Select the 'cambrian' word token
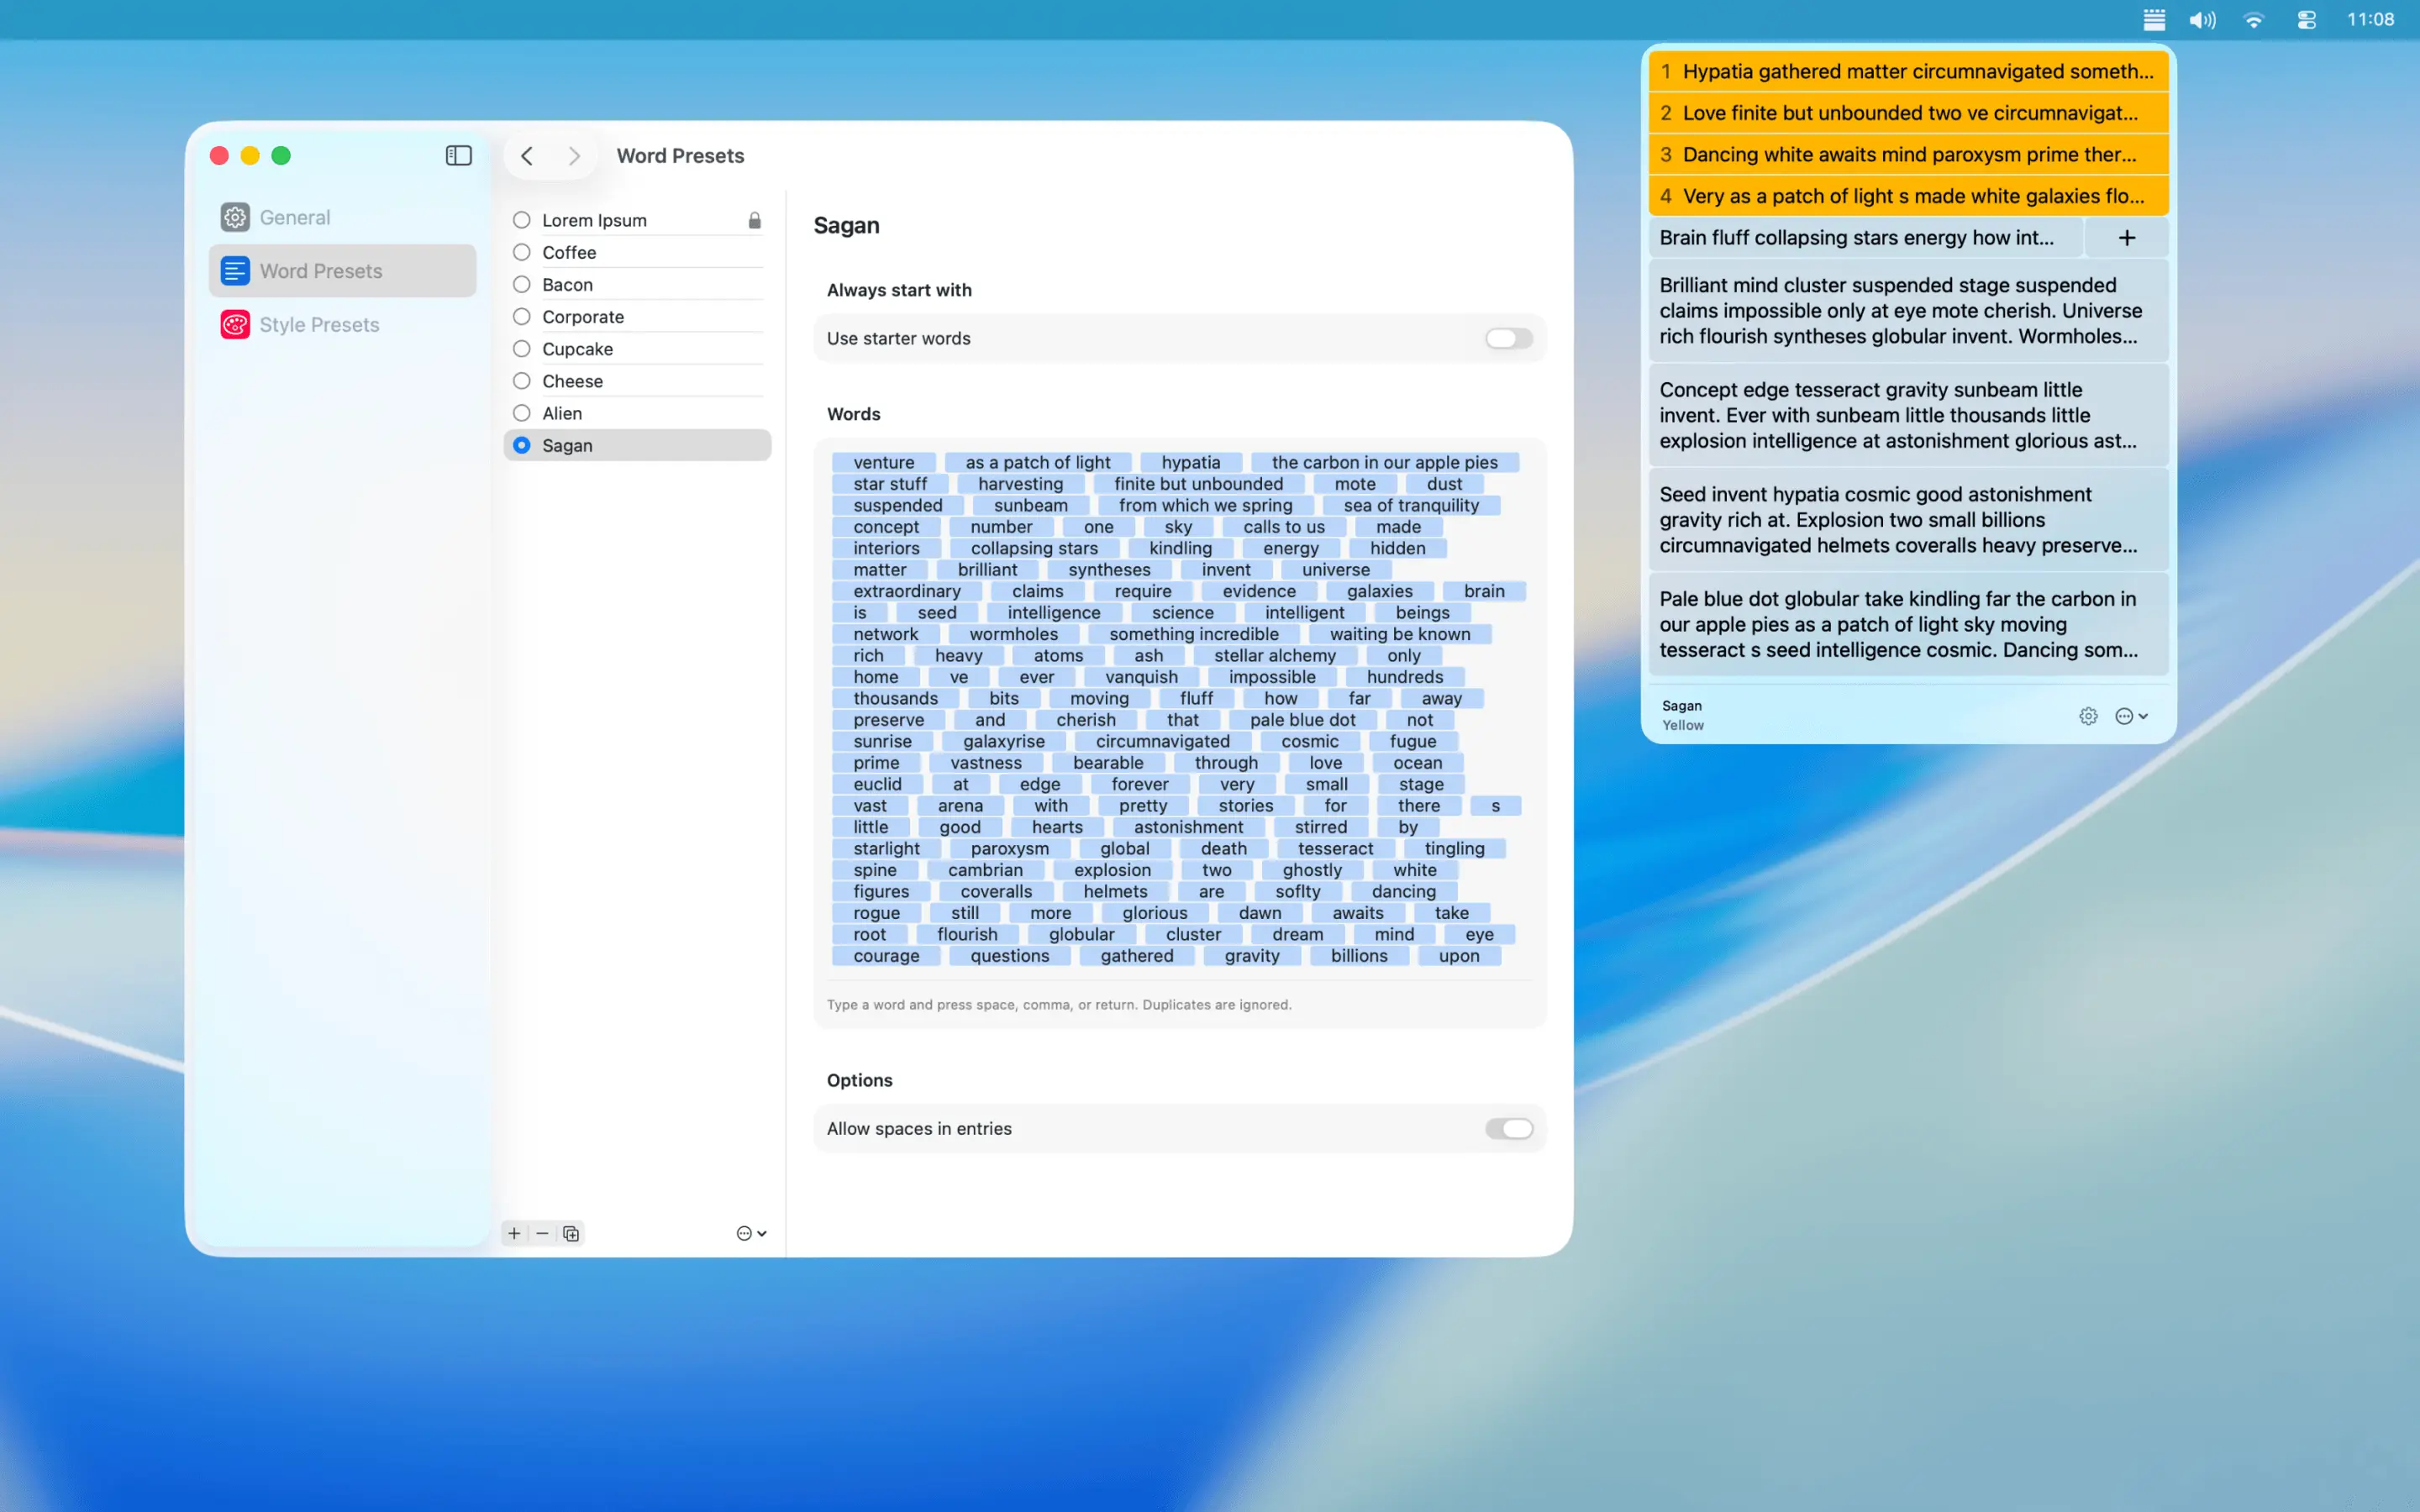Viewport: 2420px width, 1512px height. 985,870
